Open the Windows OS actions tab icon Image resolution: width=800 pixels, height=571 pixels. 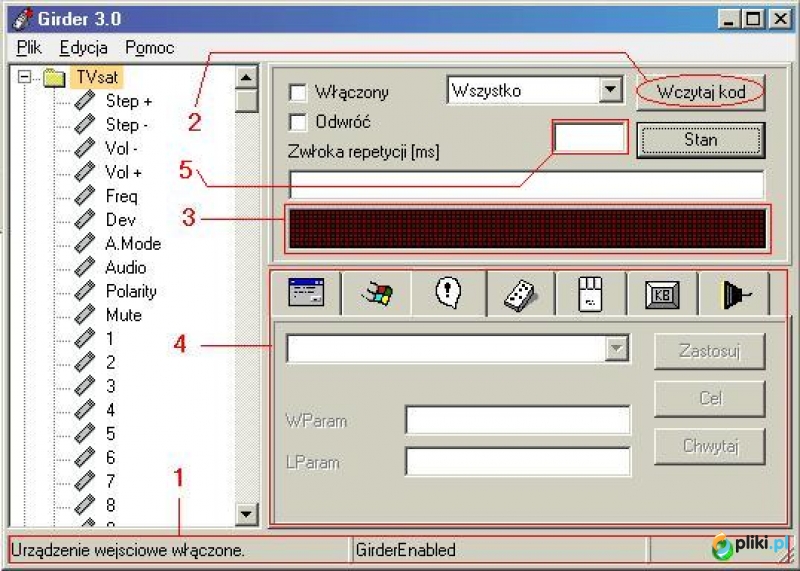(x=378, y=294)
